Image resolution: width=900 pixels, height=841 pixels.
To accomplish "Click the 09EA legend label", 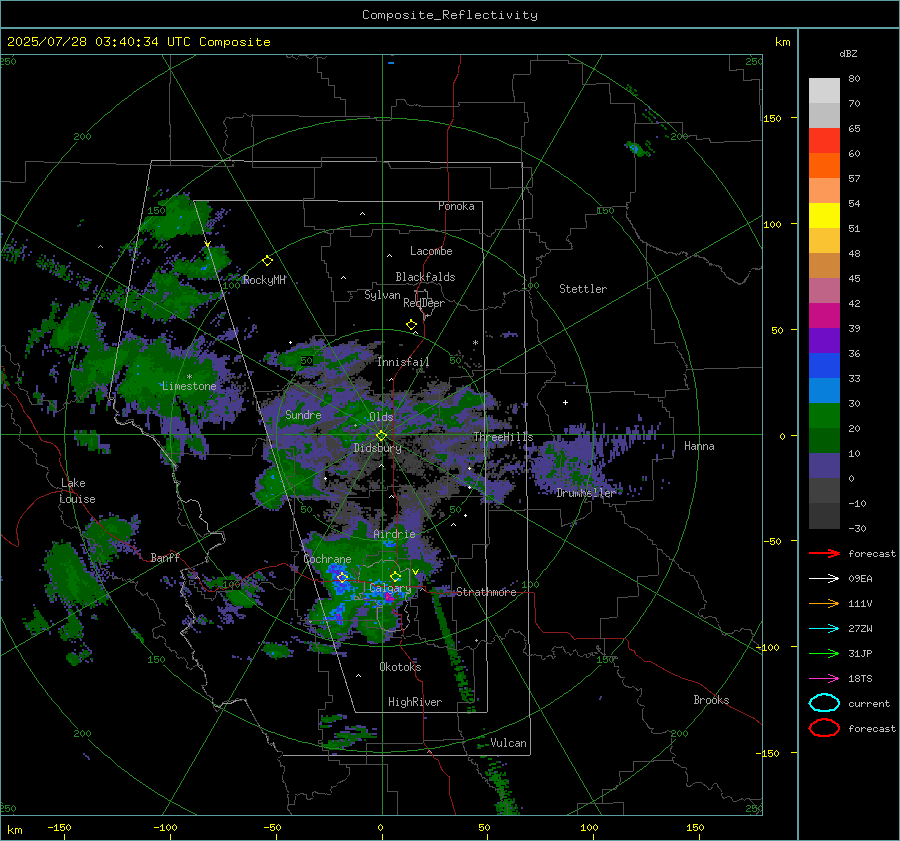I will (x=860, y=579).
